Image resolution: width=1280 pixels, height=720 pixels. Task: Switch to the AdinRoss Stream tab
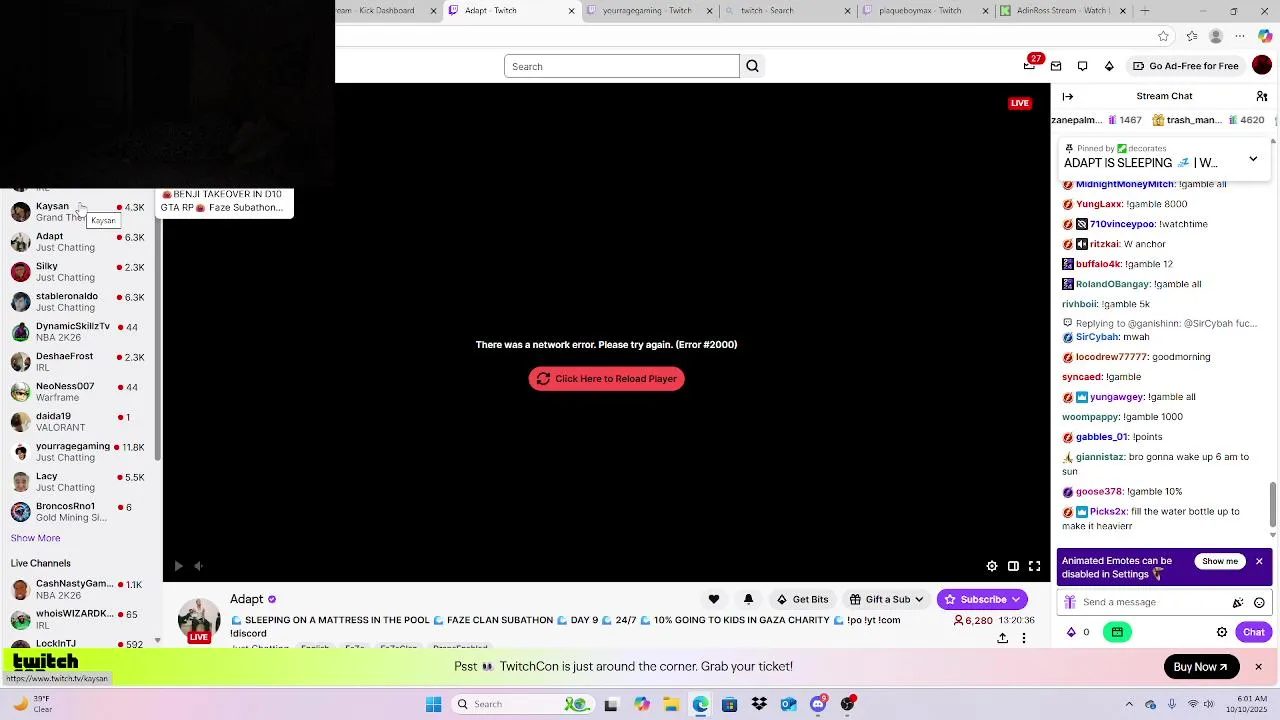tap(1061, 11)
